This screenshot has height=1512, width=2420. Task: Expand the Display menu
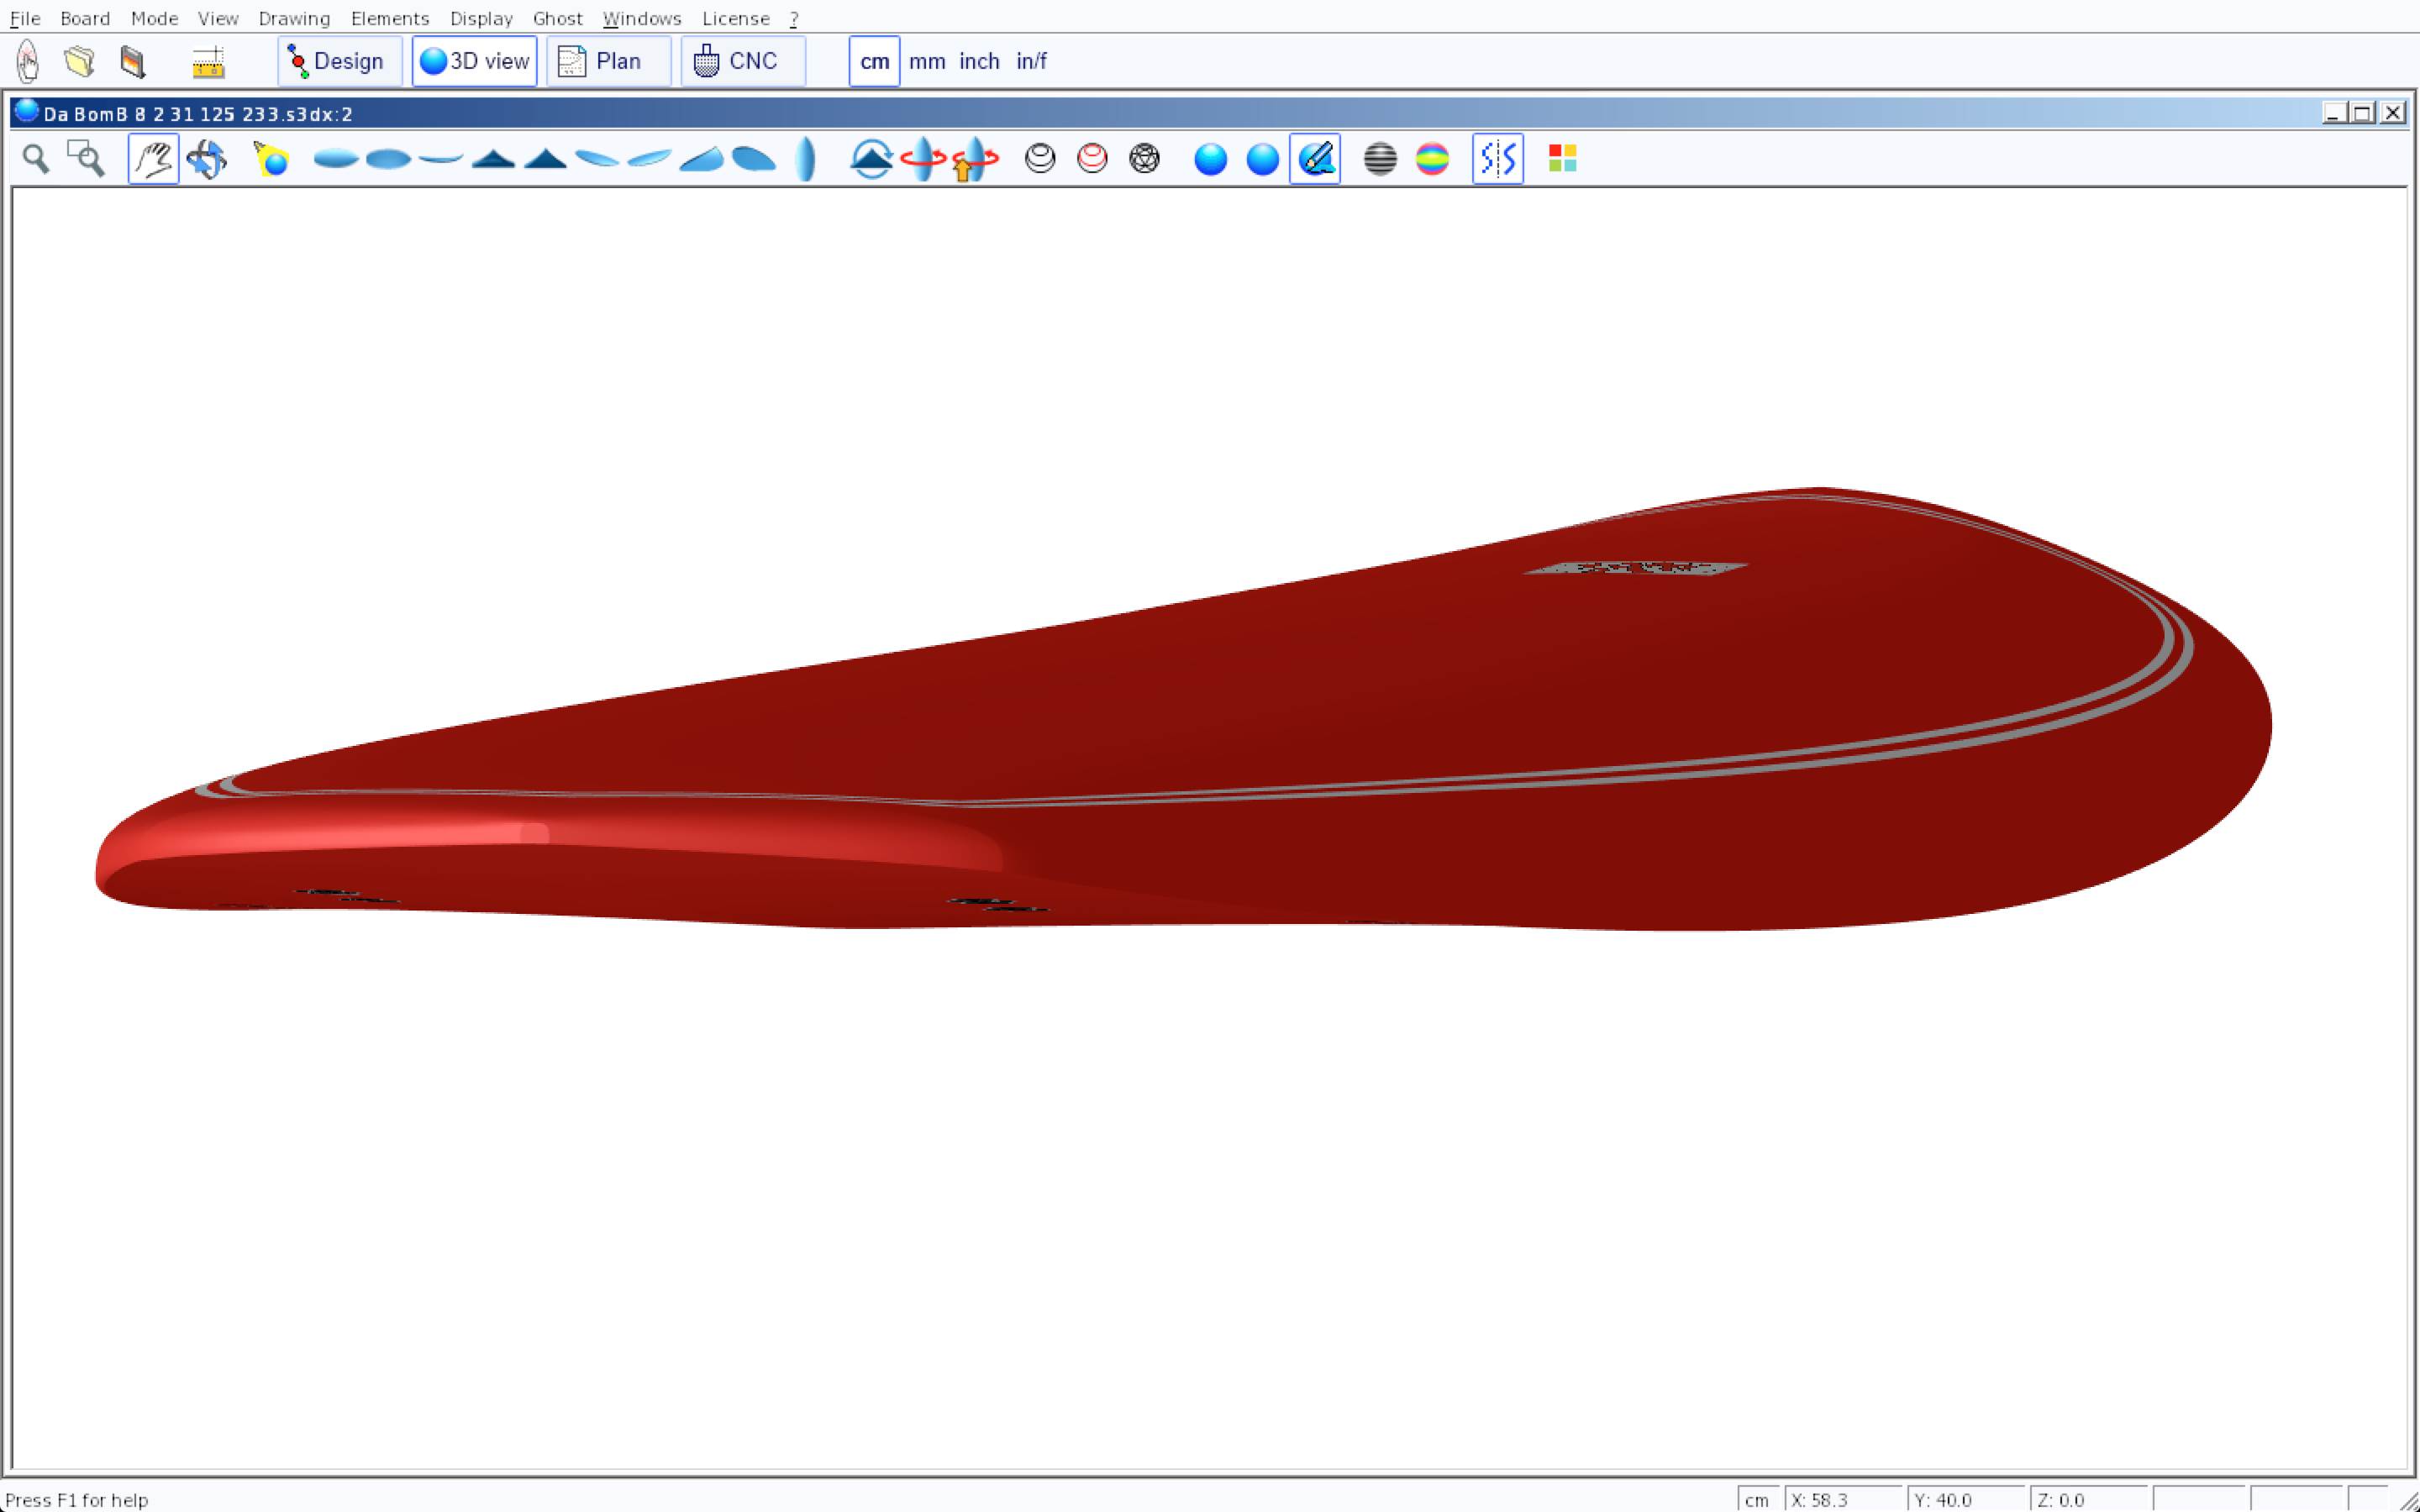(x=481, y=18)
